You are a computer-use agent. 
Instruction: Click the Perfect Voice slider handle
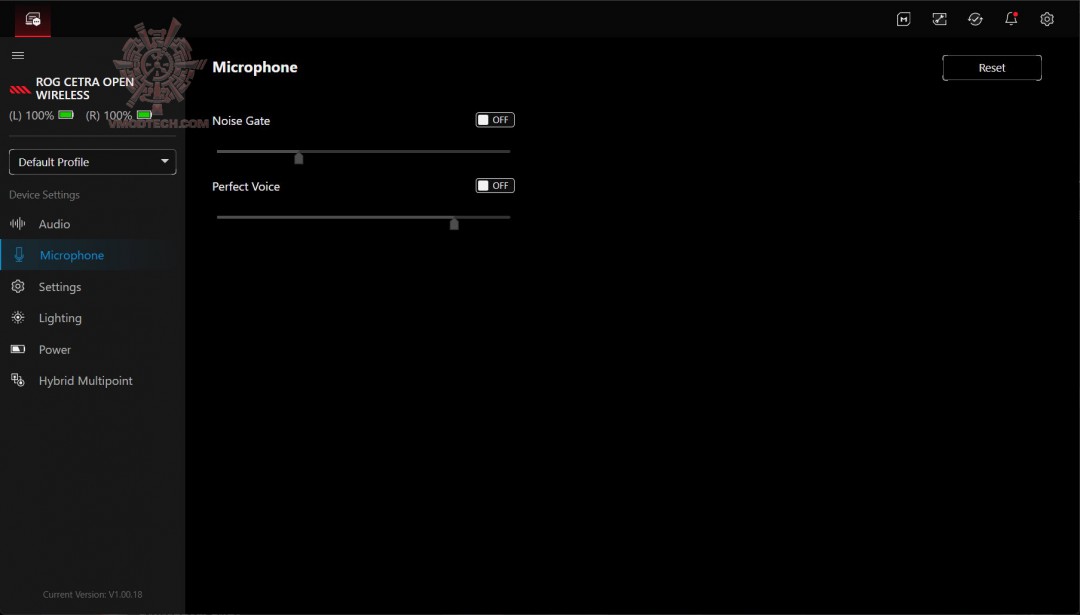pyautogui.click(x=454, y=223)
